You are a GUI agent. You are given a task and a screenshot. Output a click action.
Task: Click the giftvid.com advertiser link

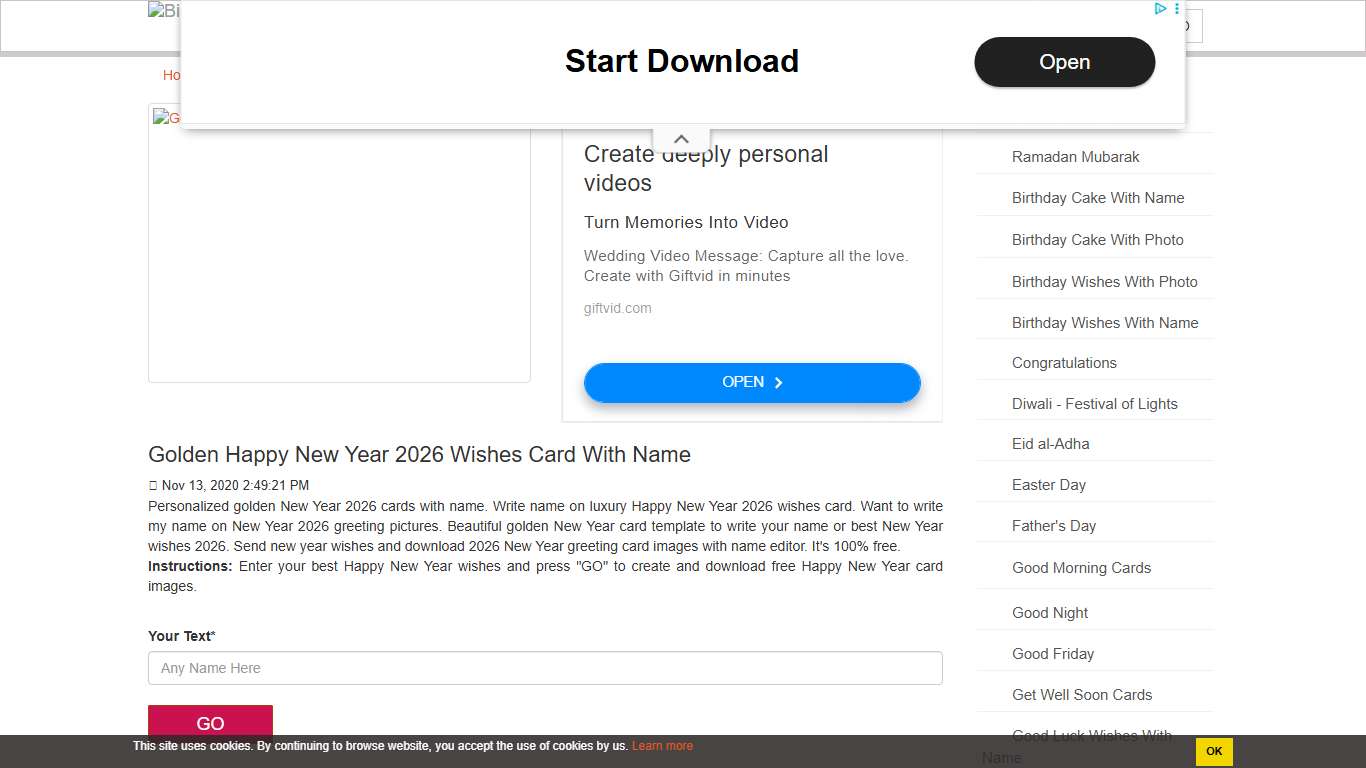click(617, 308)
